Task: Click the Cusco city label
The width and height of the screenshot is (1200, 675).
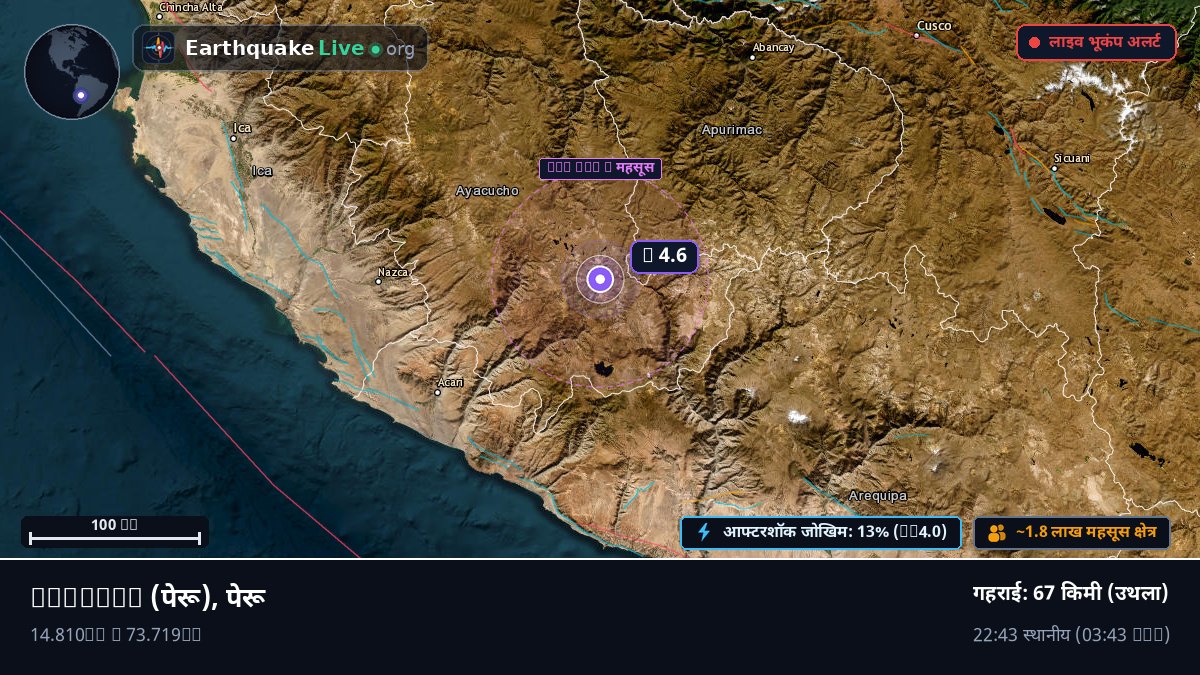Action: 934,25
